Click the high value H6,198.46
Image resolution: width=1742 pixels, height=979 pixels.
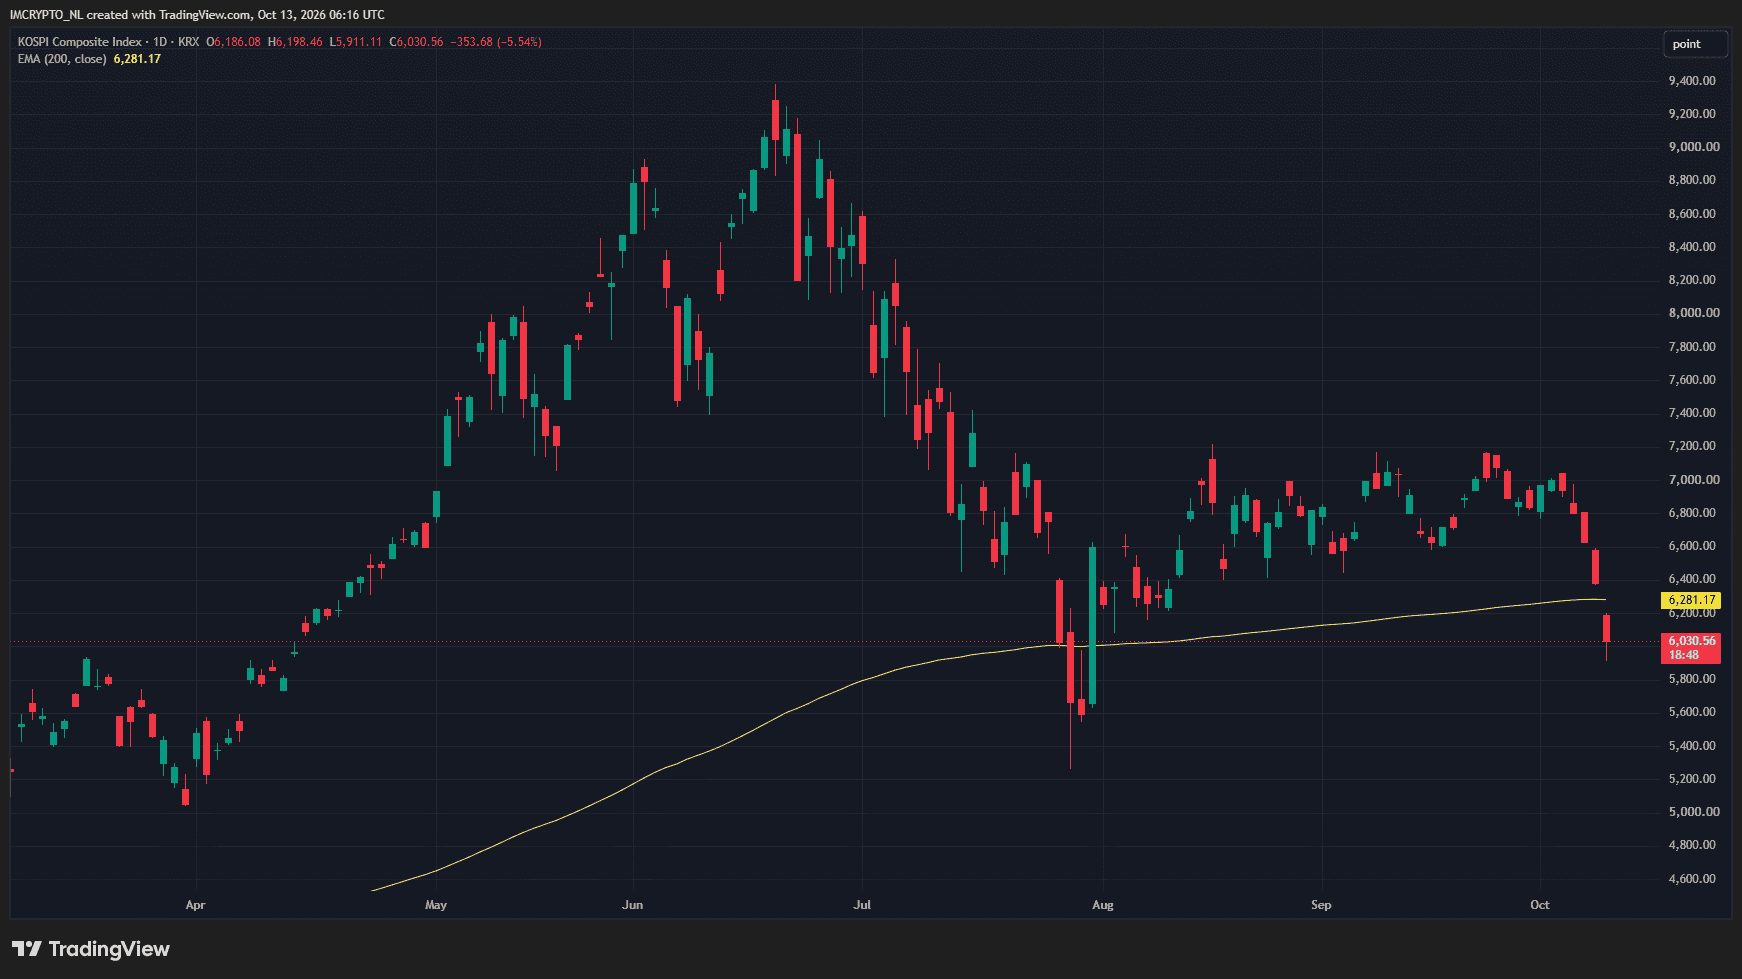point(295,42)
